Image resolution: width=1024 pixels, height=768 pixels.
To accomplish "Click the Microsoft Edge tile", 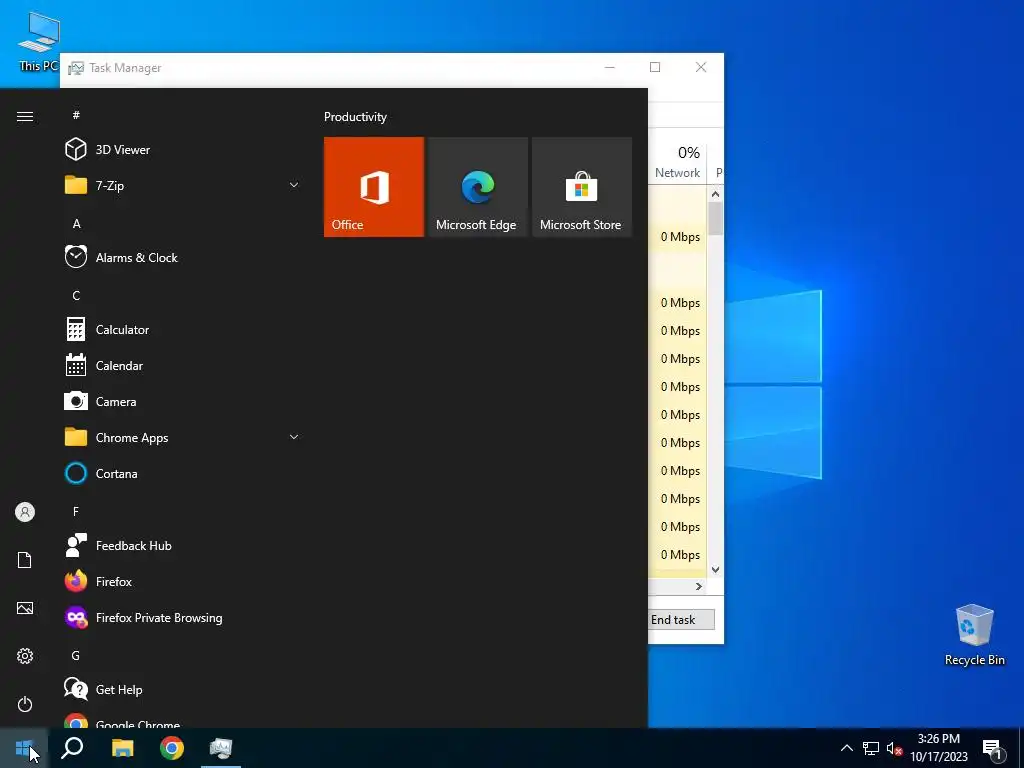I will point(477,187).
